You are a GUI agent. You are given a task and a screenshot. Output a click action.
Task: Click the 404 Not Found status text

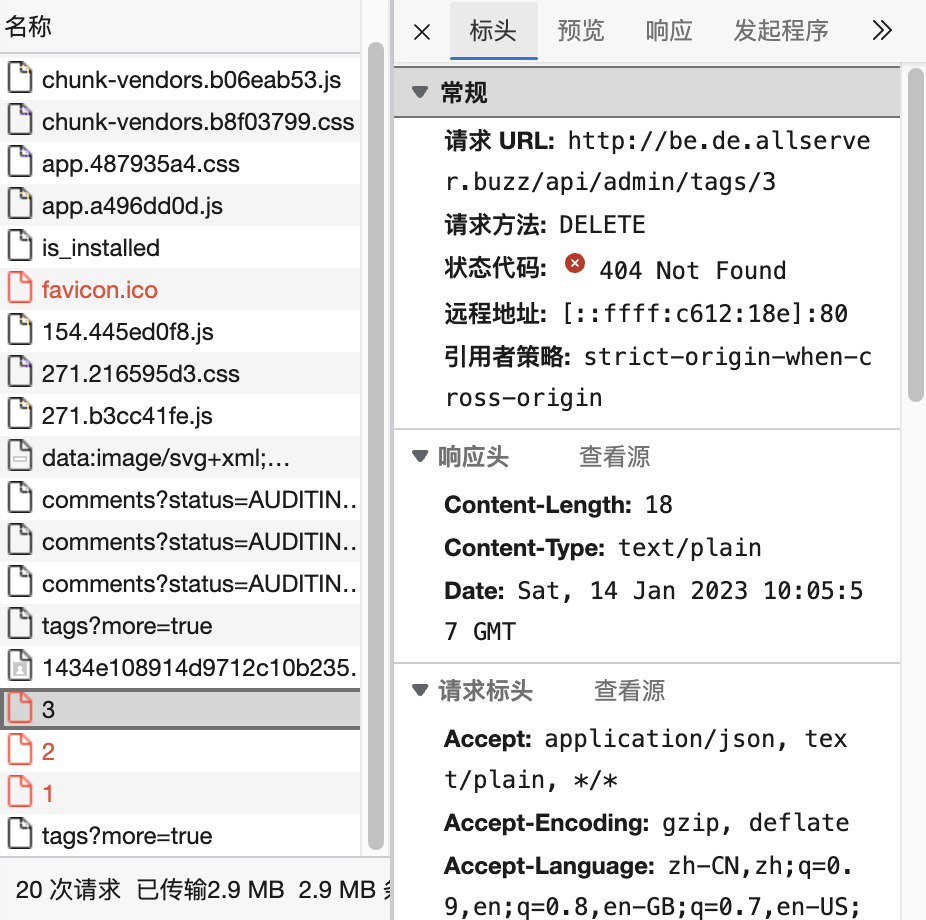[693, 270]
